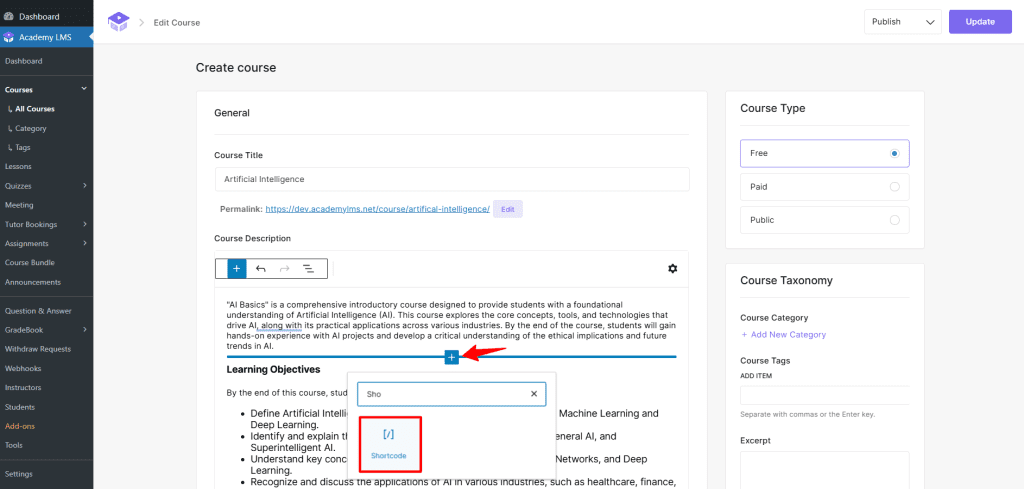This screenshot has height=489, width=1024.
Task: Click the inline plus block inserter between paragraphs
Action: (x=452, y=357)
